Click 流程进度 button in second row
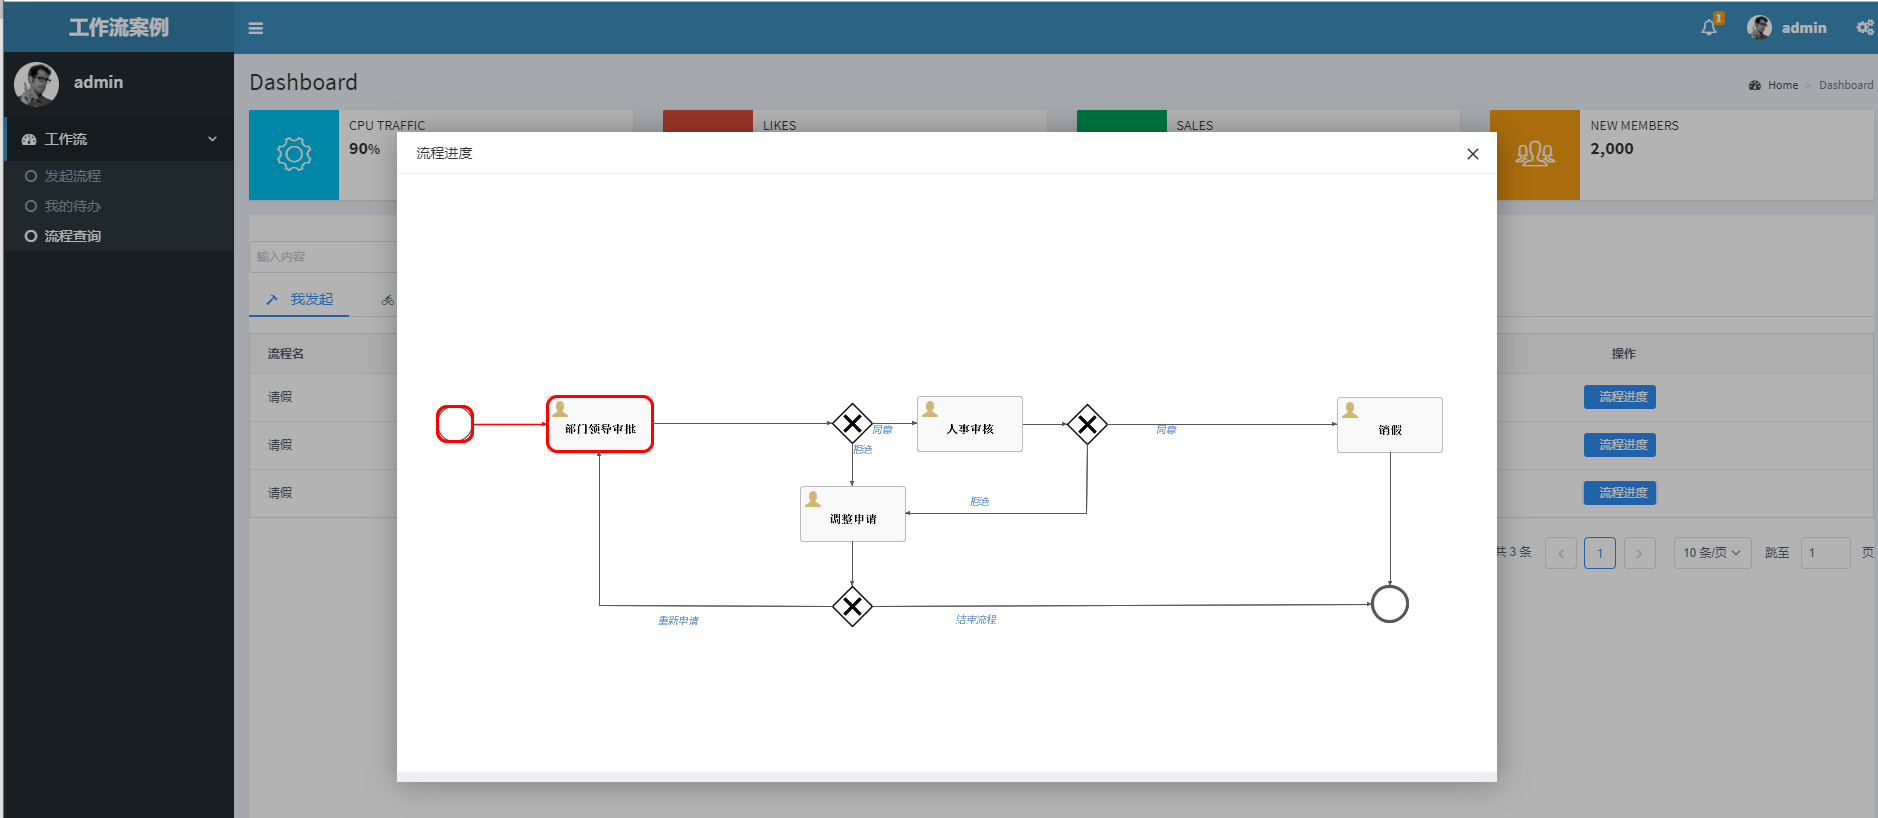This screenshot has height=818, width=1878. pos(1620,445)
